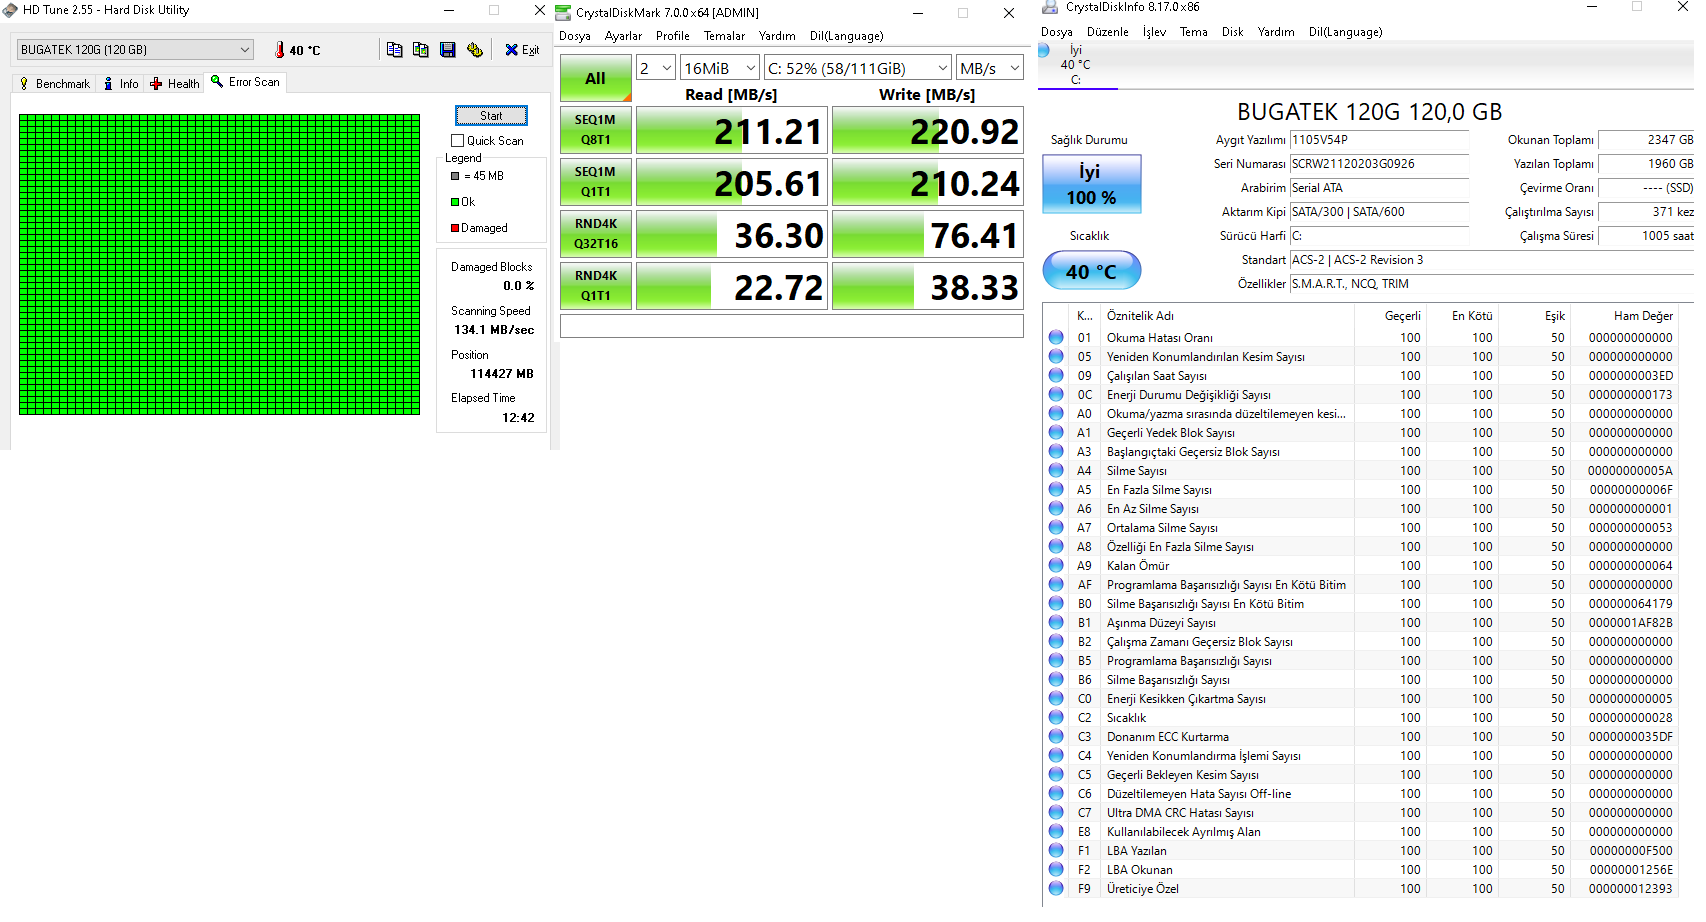Viewport: 1706px width, 922px height.
Task: Click the CrystalDiskInfo title bar app icon
Action: (x=1050, y=7)
